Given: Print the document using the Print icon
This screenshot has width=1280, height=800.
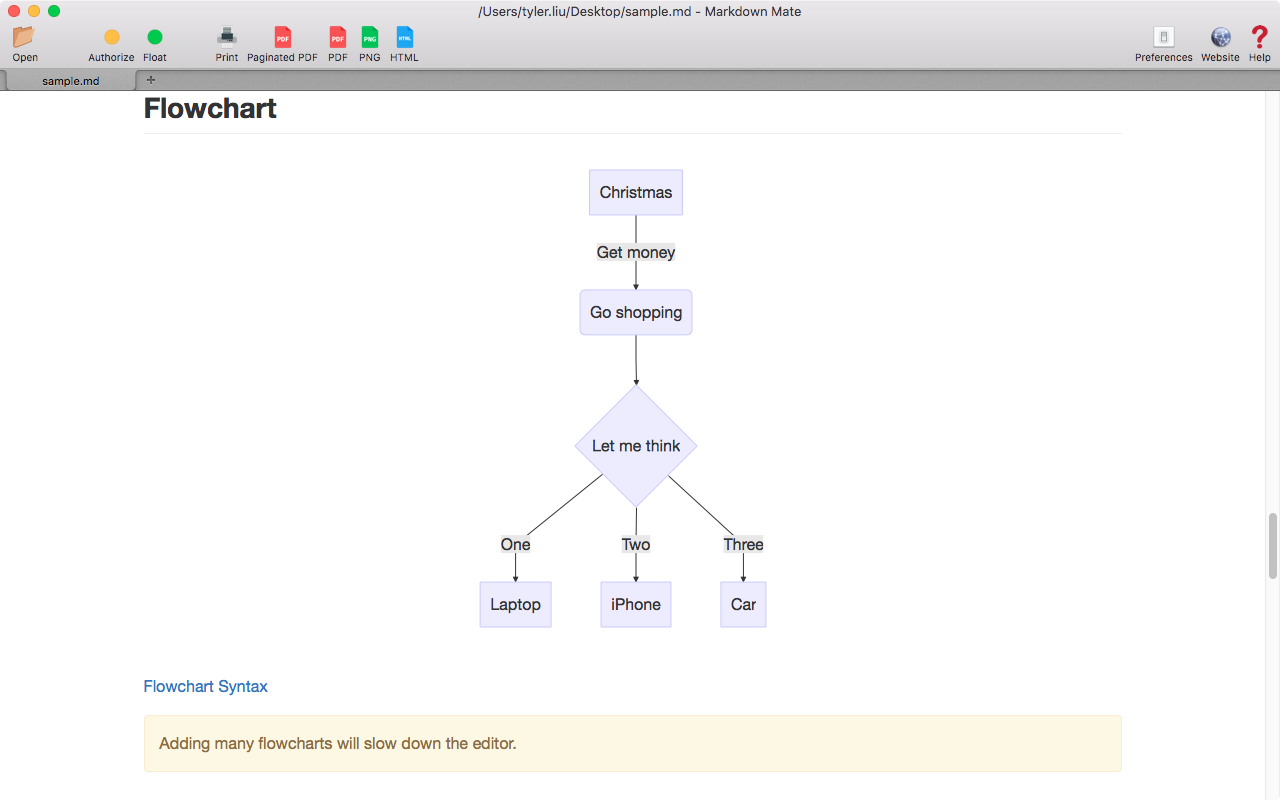Looking at the screenshot, I should click(227, 37).
